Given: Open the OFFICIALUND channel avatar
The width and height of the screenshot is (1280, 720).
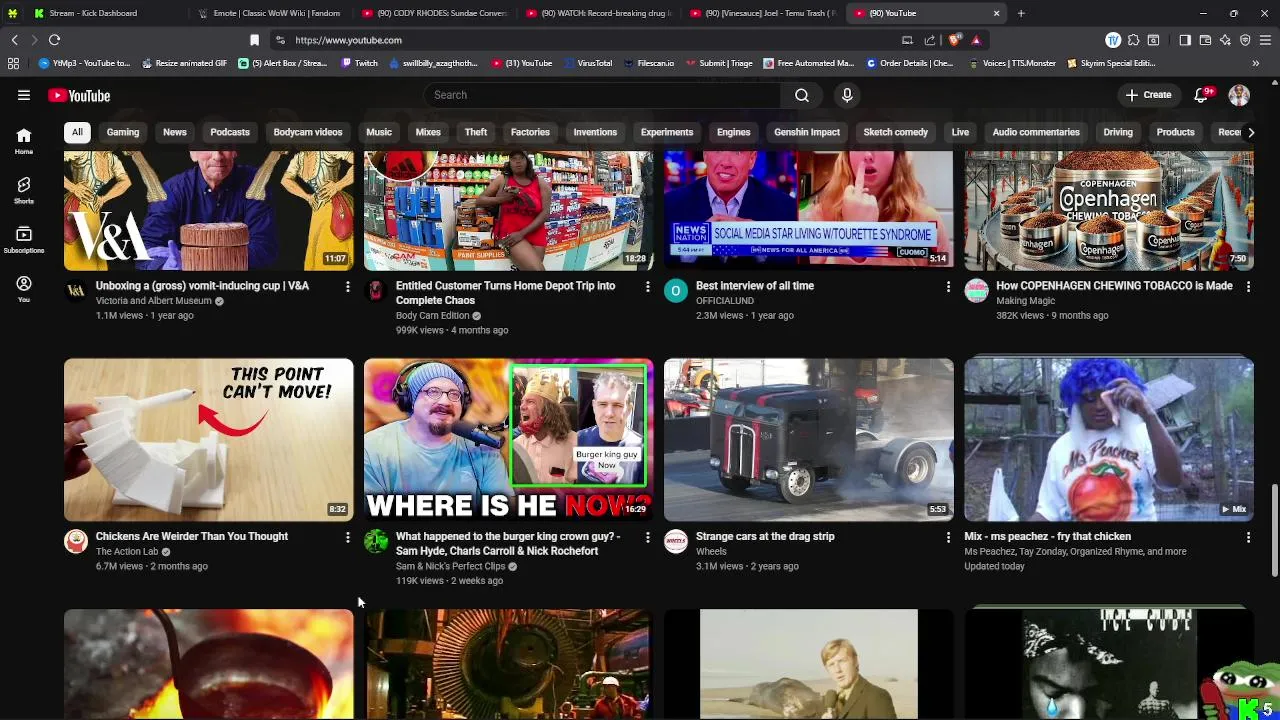Looking at the screenshot, I should click(x=676, y=291).
